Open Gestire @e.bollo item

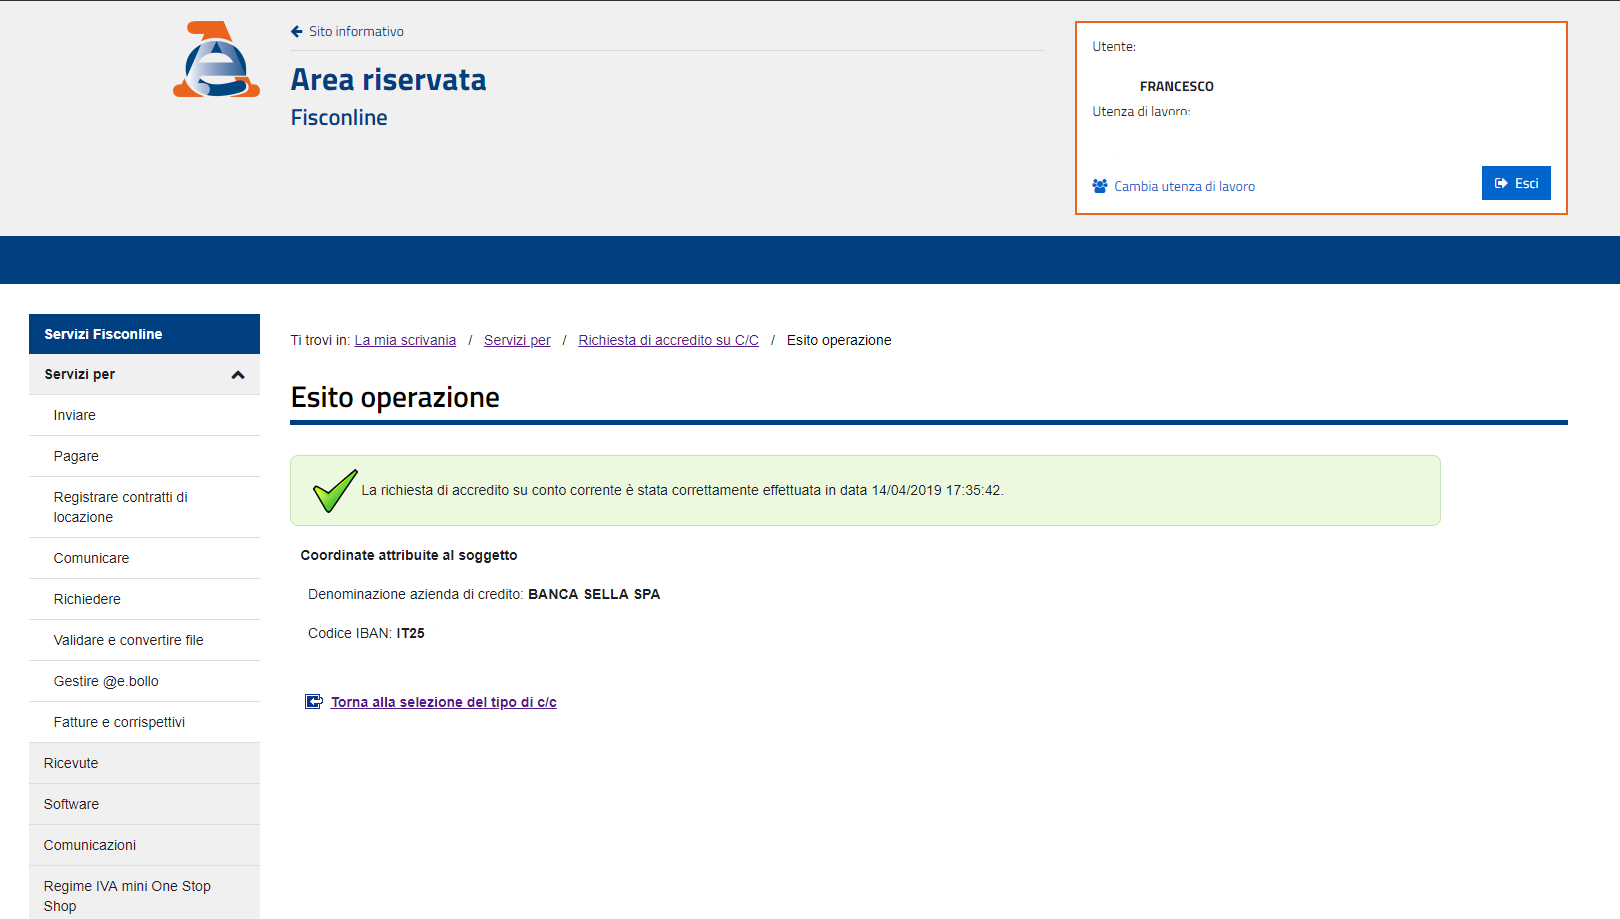click(144, 681)
